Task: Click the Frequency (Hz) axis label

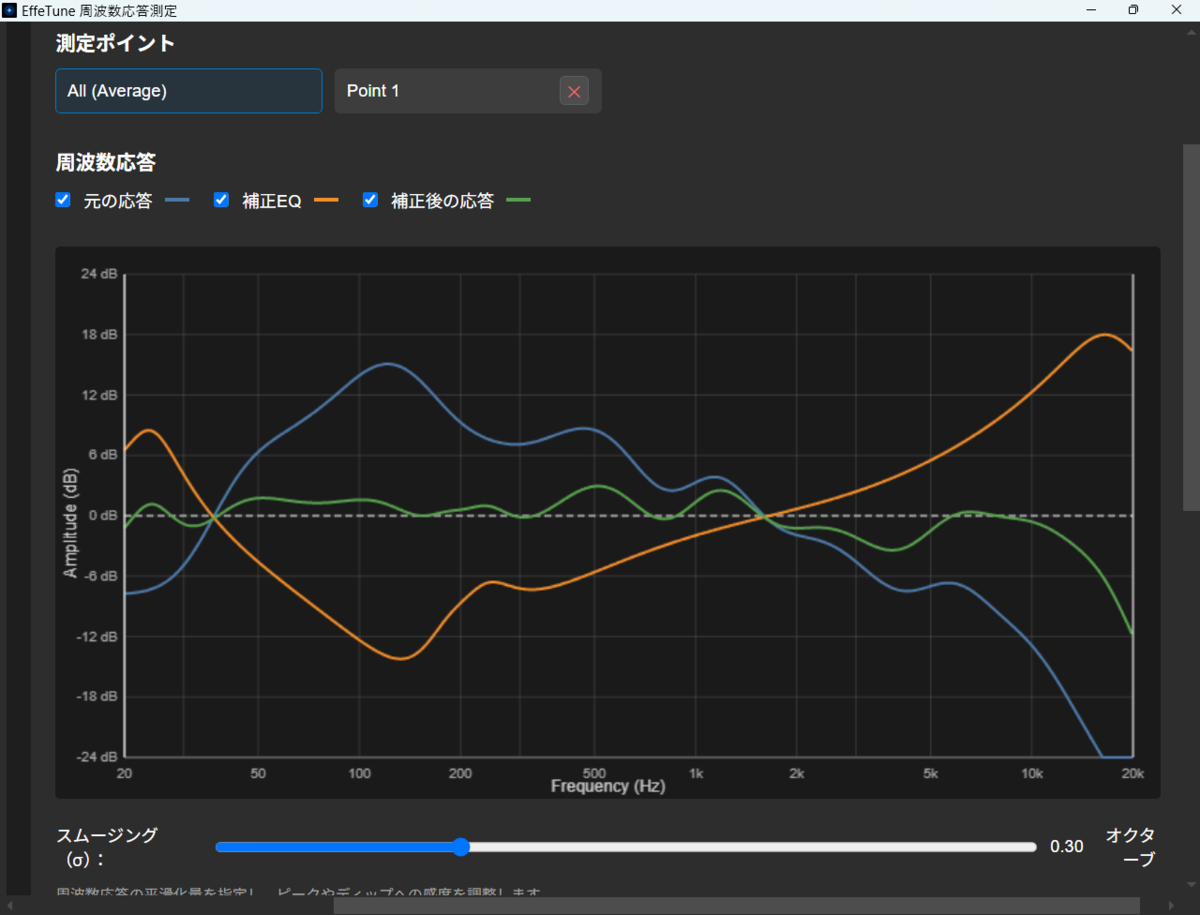Action: click(608, 787)
